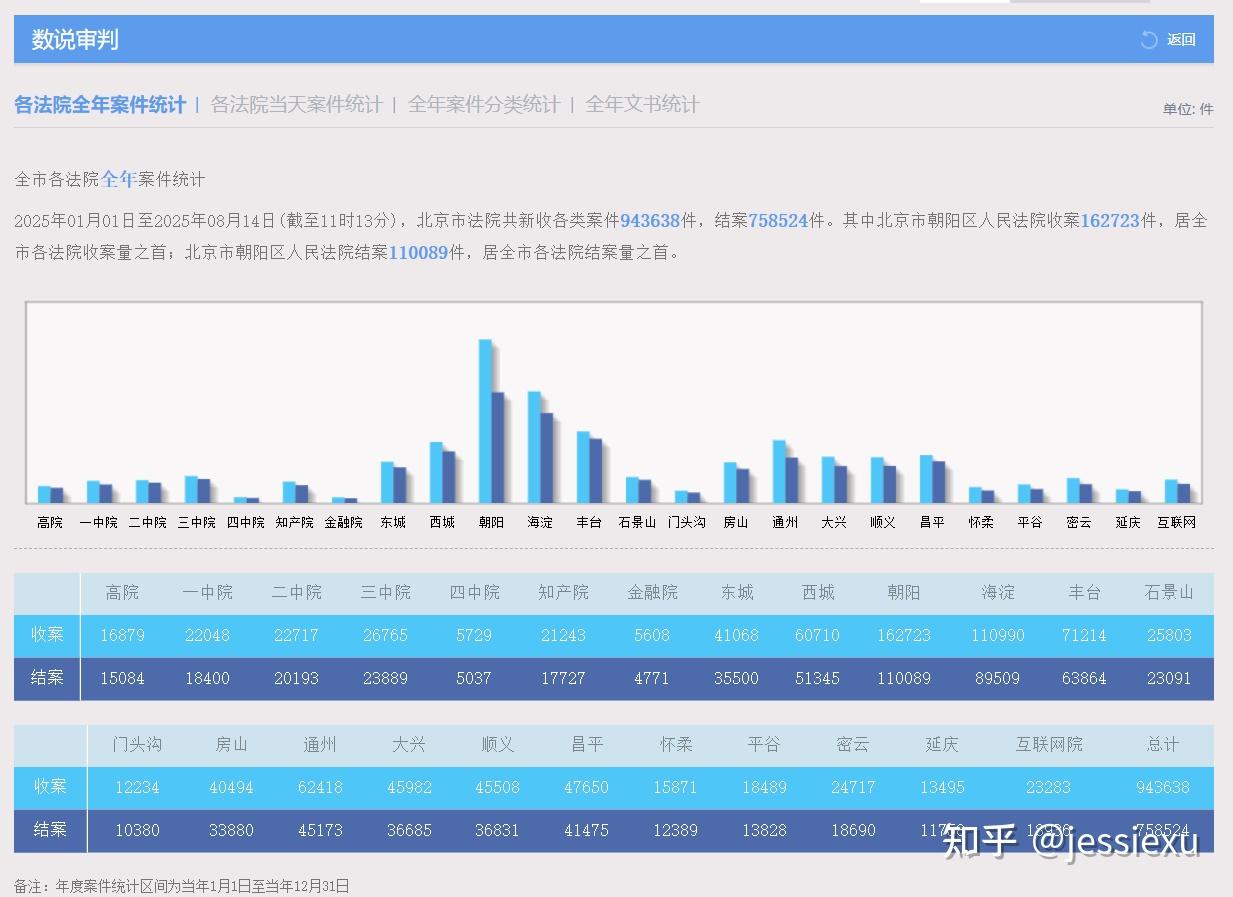Click 知产院 结案 cell 17727
Screen dimensions: 1233x897
tap(563, 678)
